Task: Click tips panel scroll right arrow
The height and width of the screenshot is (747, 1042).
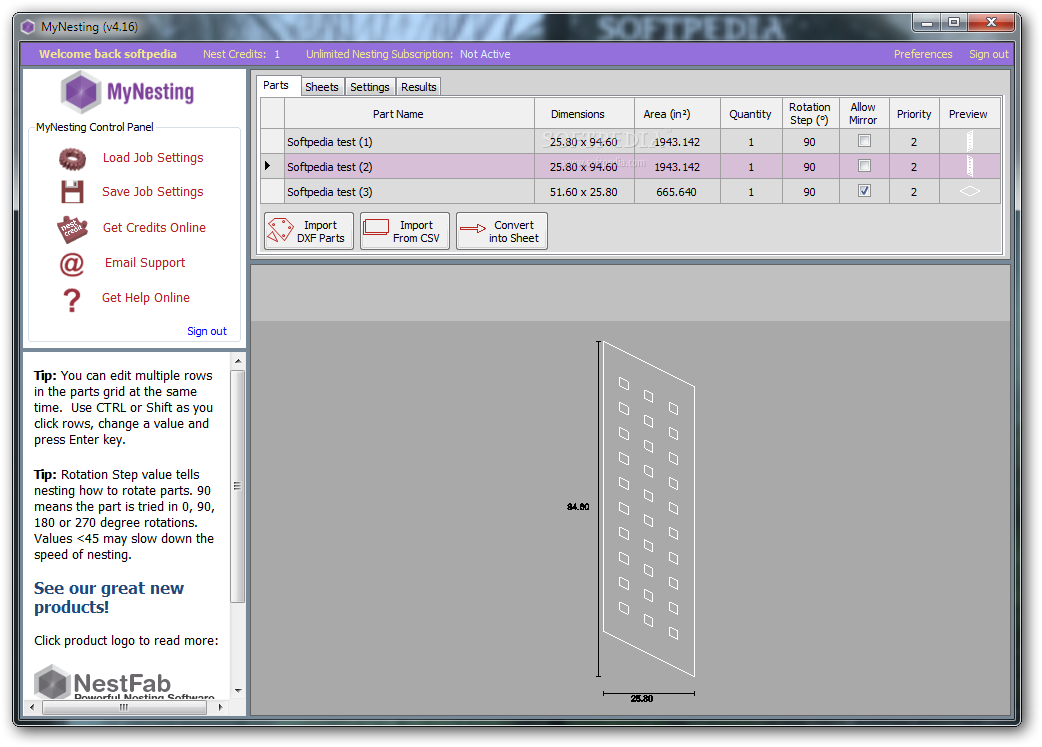Action: (221, 708)
